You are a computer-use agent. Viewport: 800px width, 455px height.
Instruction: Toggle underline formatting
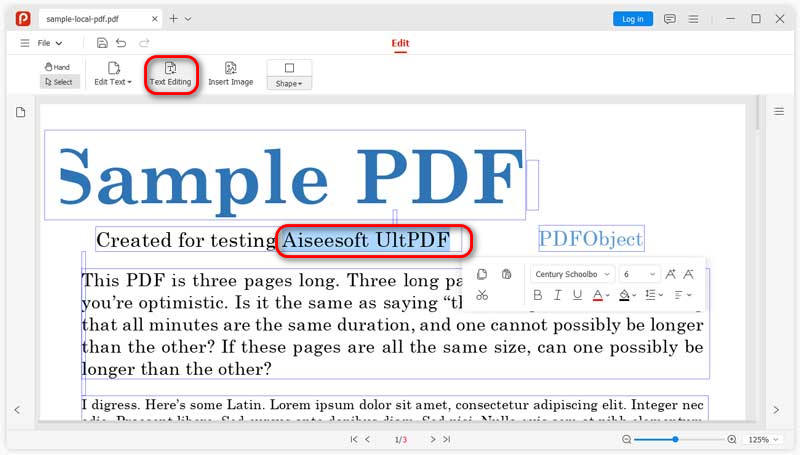577,295
